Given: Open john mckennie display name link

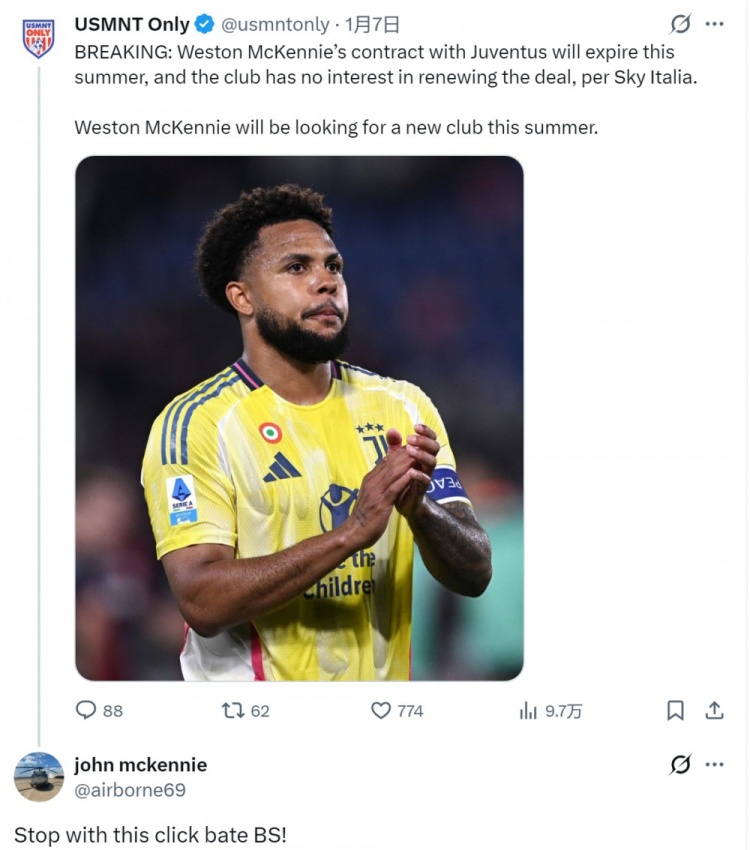Looking at the screenshot, I should (x=140, y=765).
